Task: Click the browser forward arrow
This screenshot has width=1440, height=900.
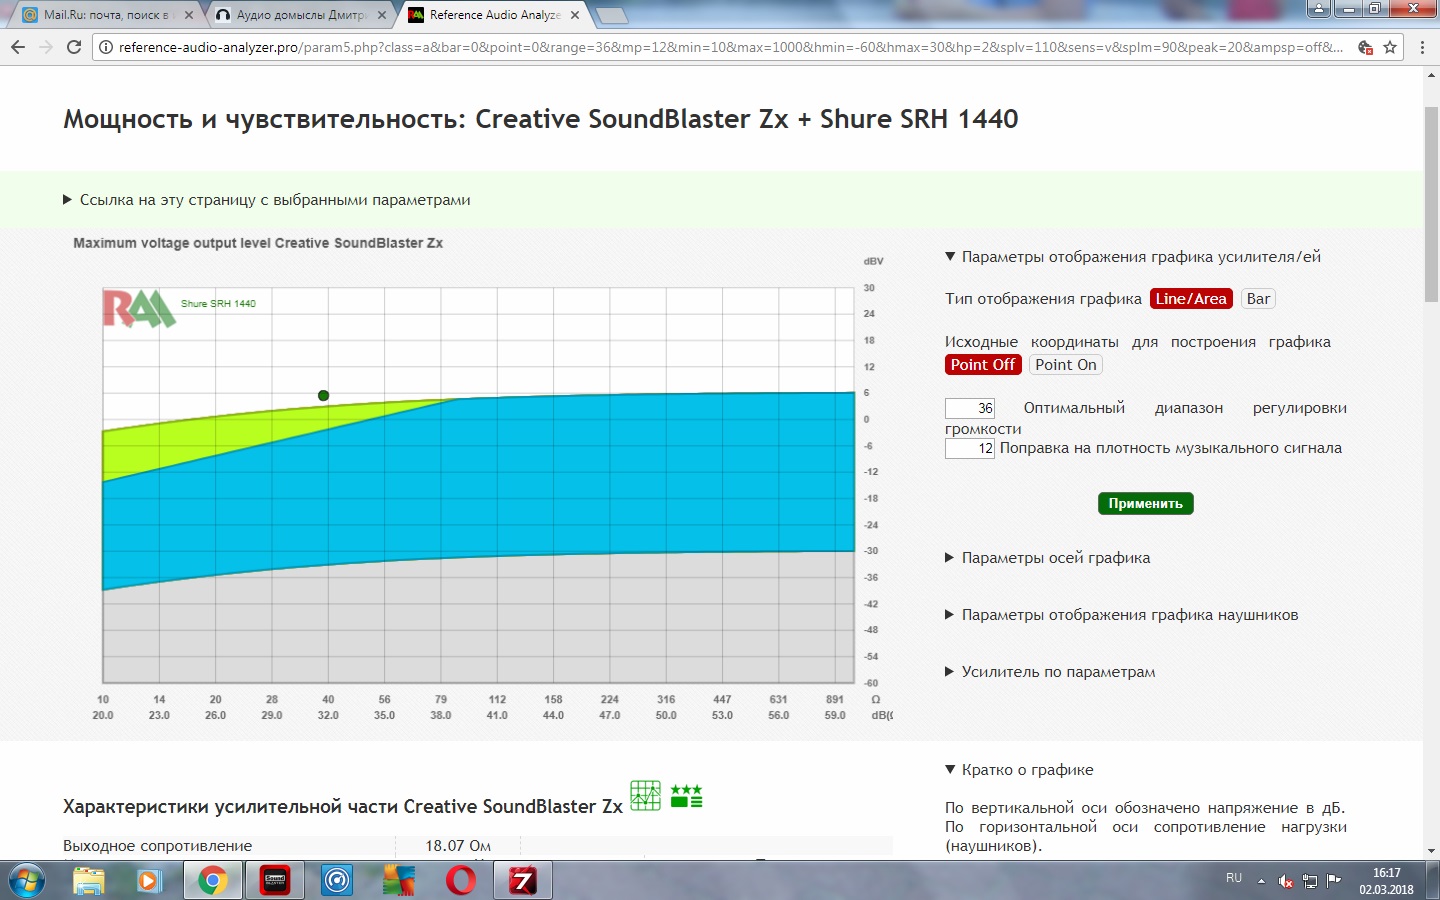Action: click(46, 47)
